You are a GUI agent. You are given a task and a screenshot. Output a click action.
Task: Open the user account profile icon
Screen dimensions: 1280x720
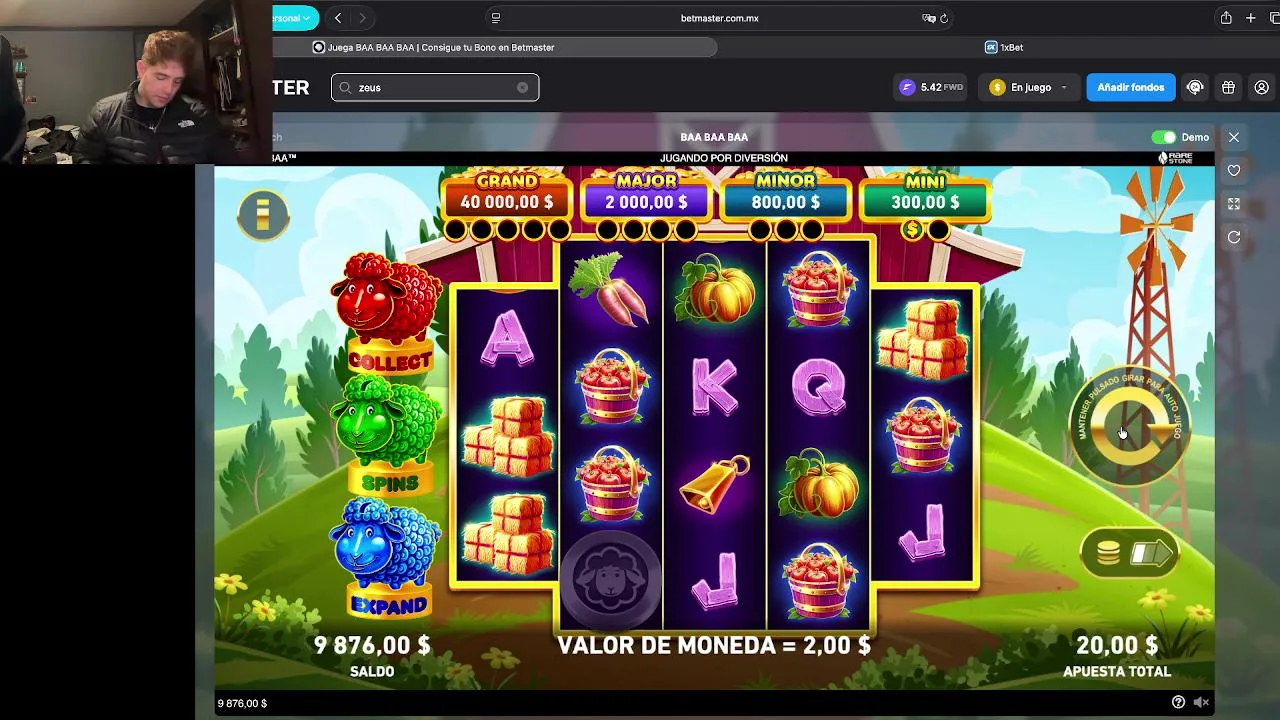(x=1261, y=87)
